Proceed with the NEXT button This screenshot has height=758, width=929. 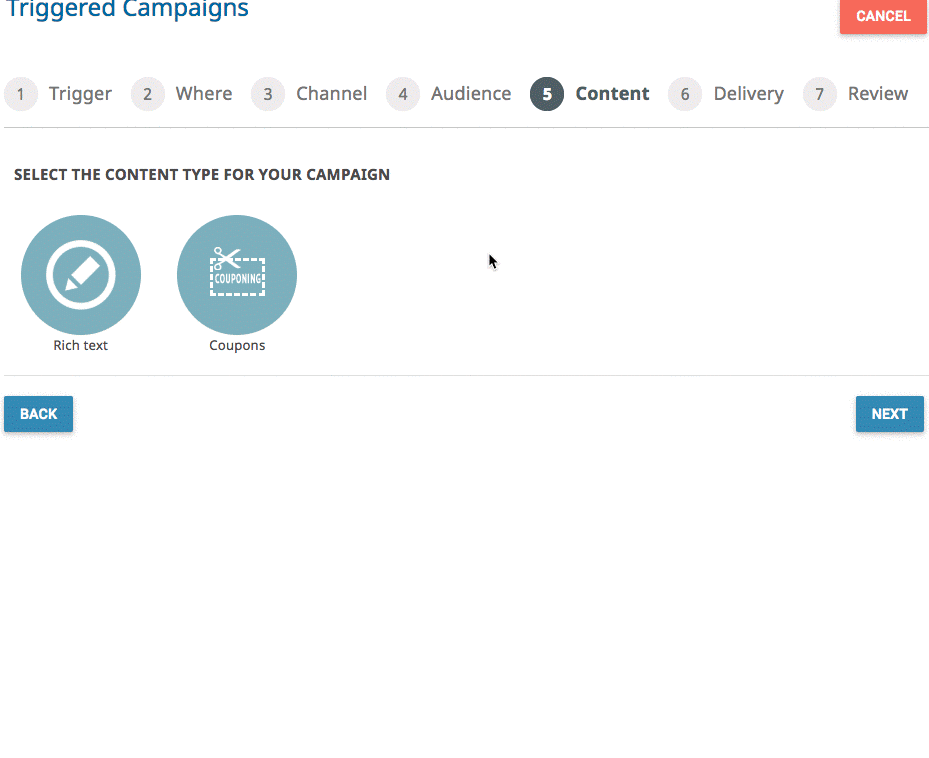[889, 414]
